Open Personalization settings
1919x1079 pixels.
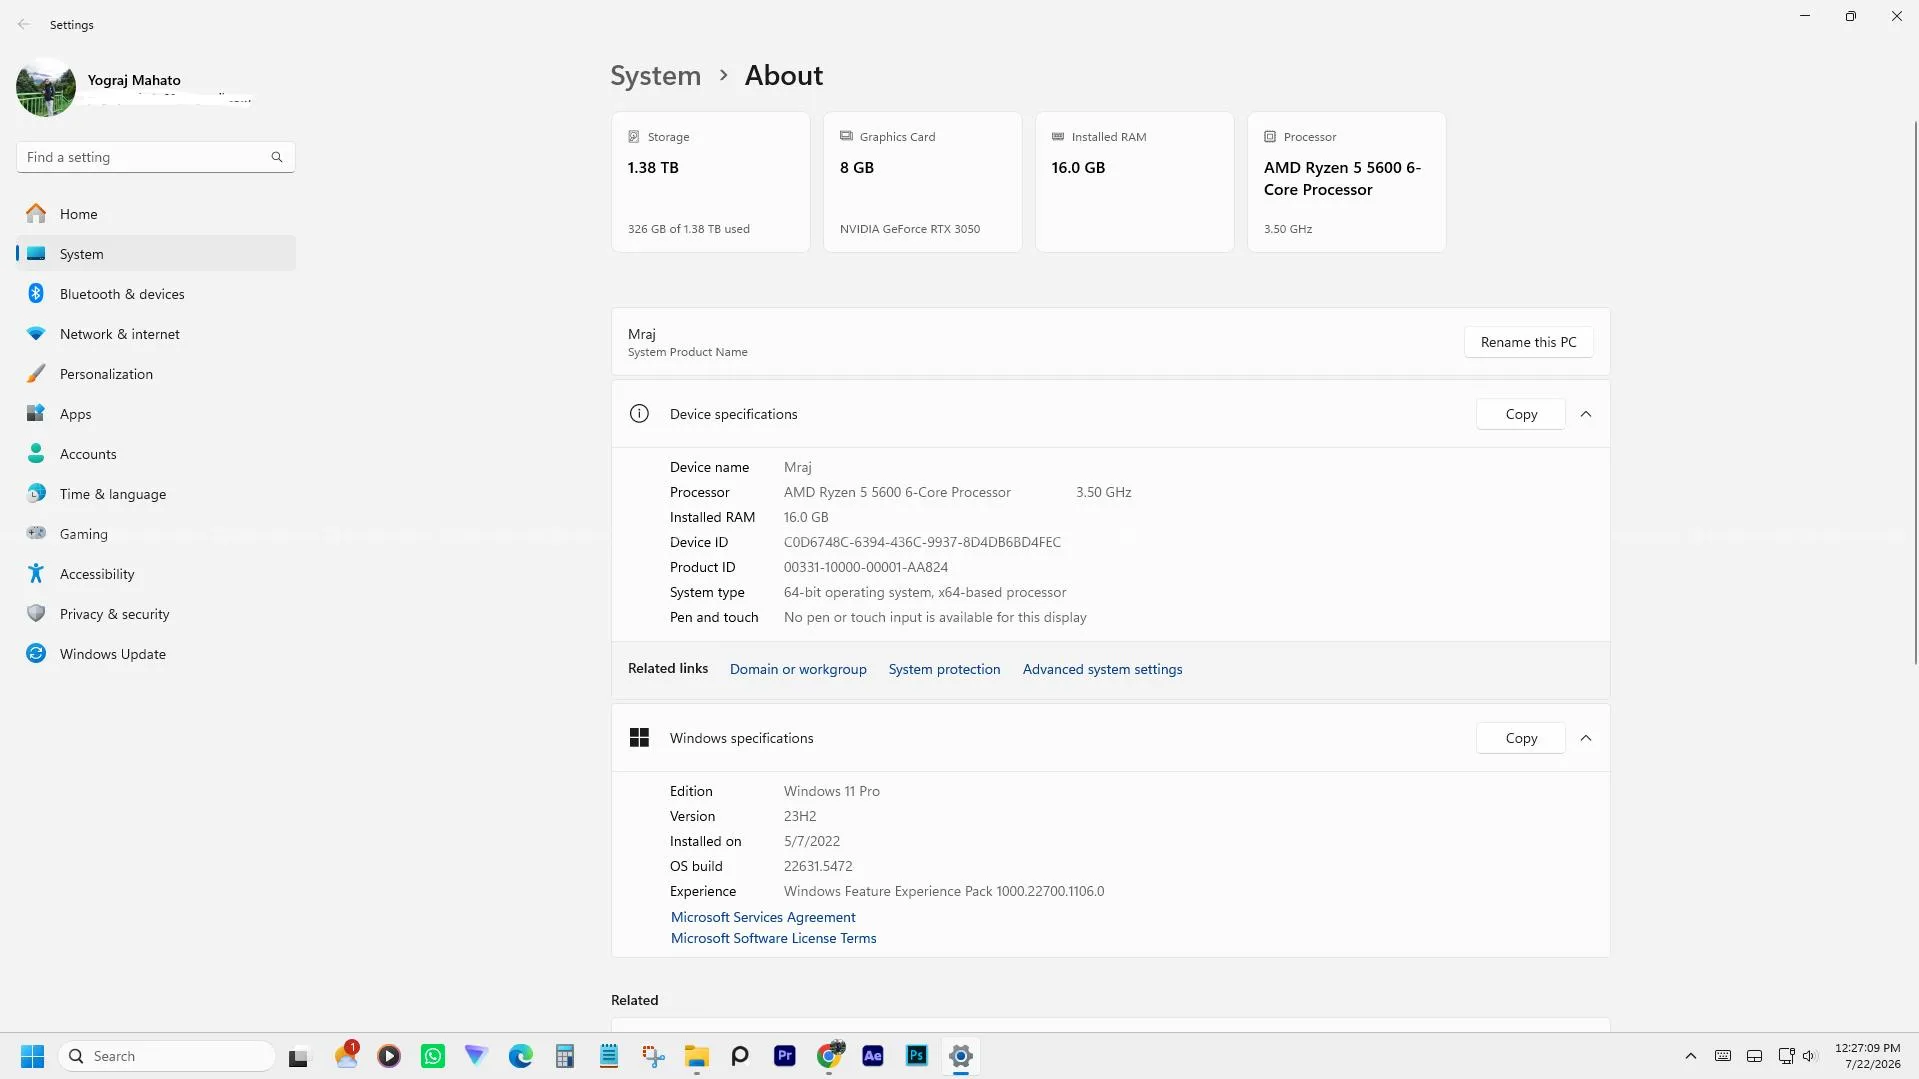coord(156,374)
